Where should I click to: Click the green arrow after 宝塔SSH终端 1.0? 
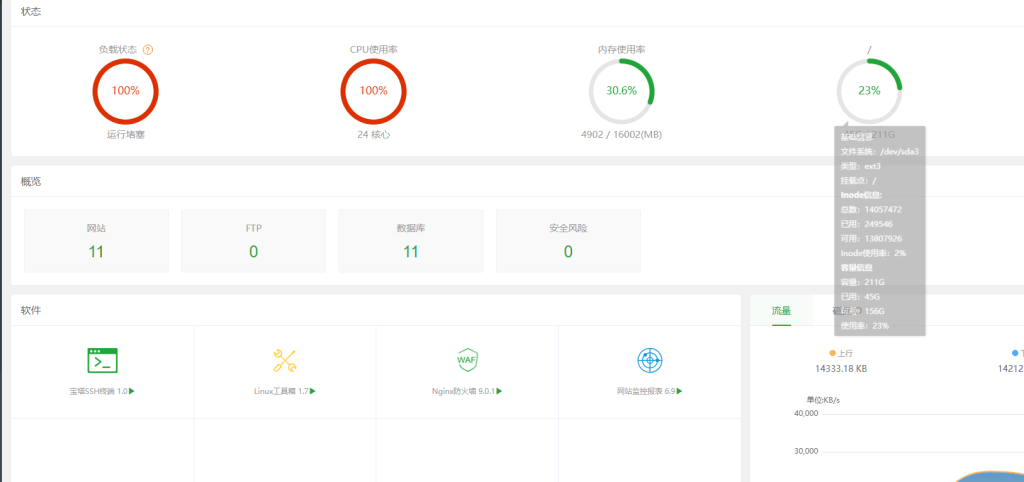(x=132, y=391)
